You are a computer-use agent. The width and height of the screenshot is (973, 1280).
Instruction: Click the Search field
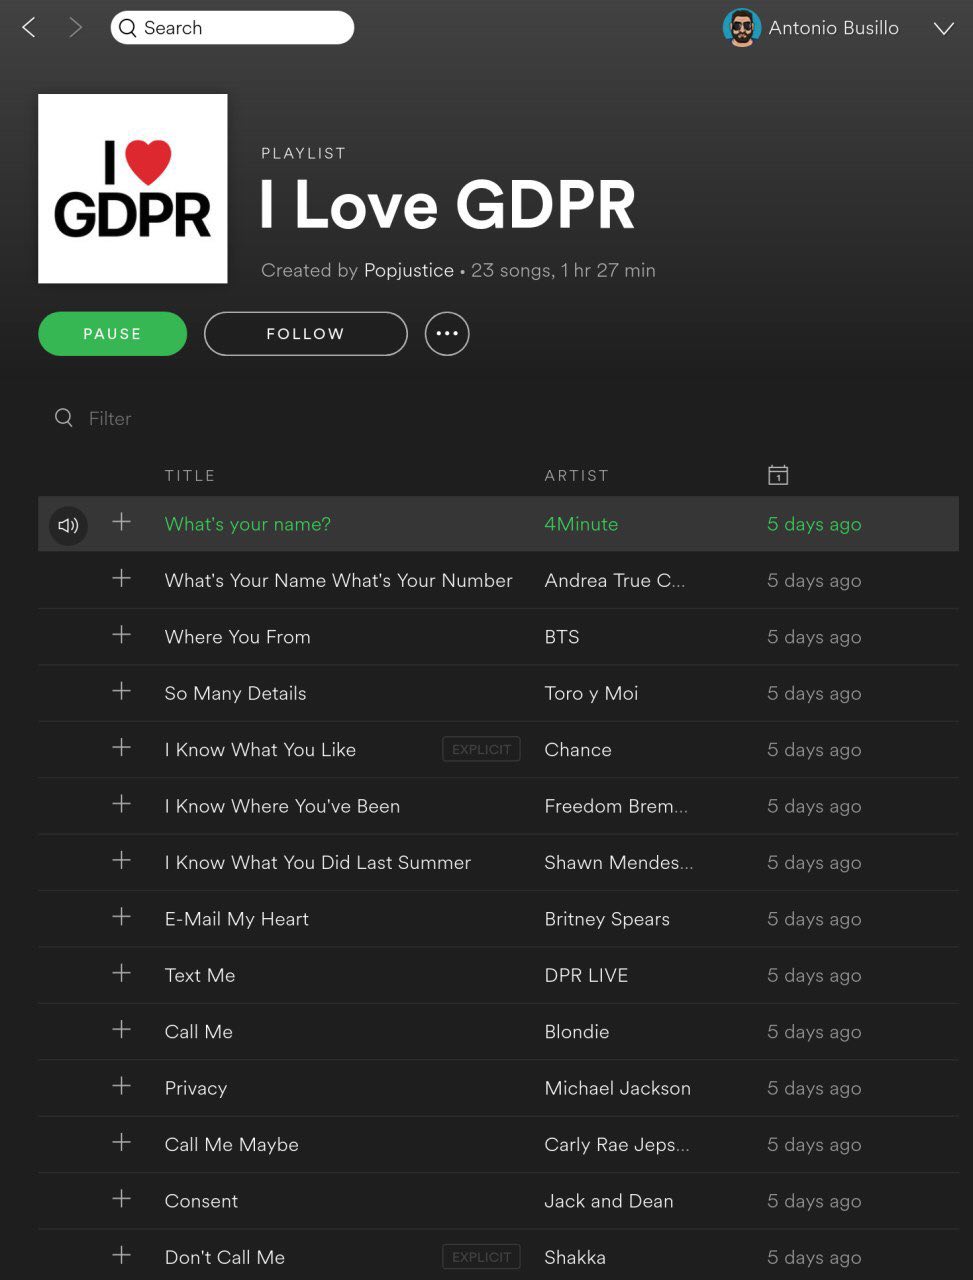[x=232, y=28]
